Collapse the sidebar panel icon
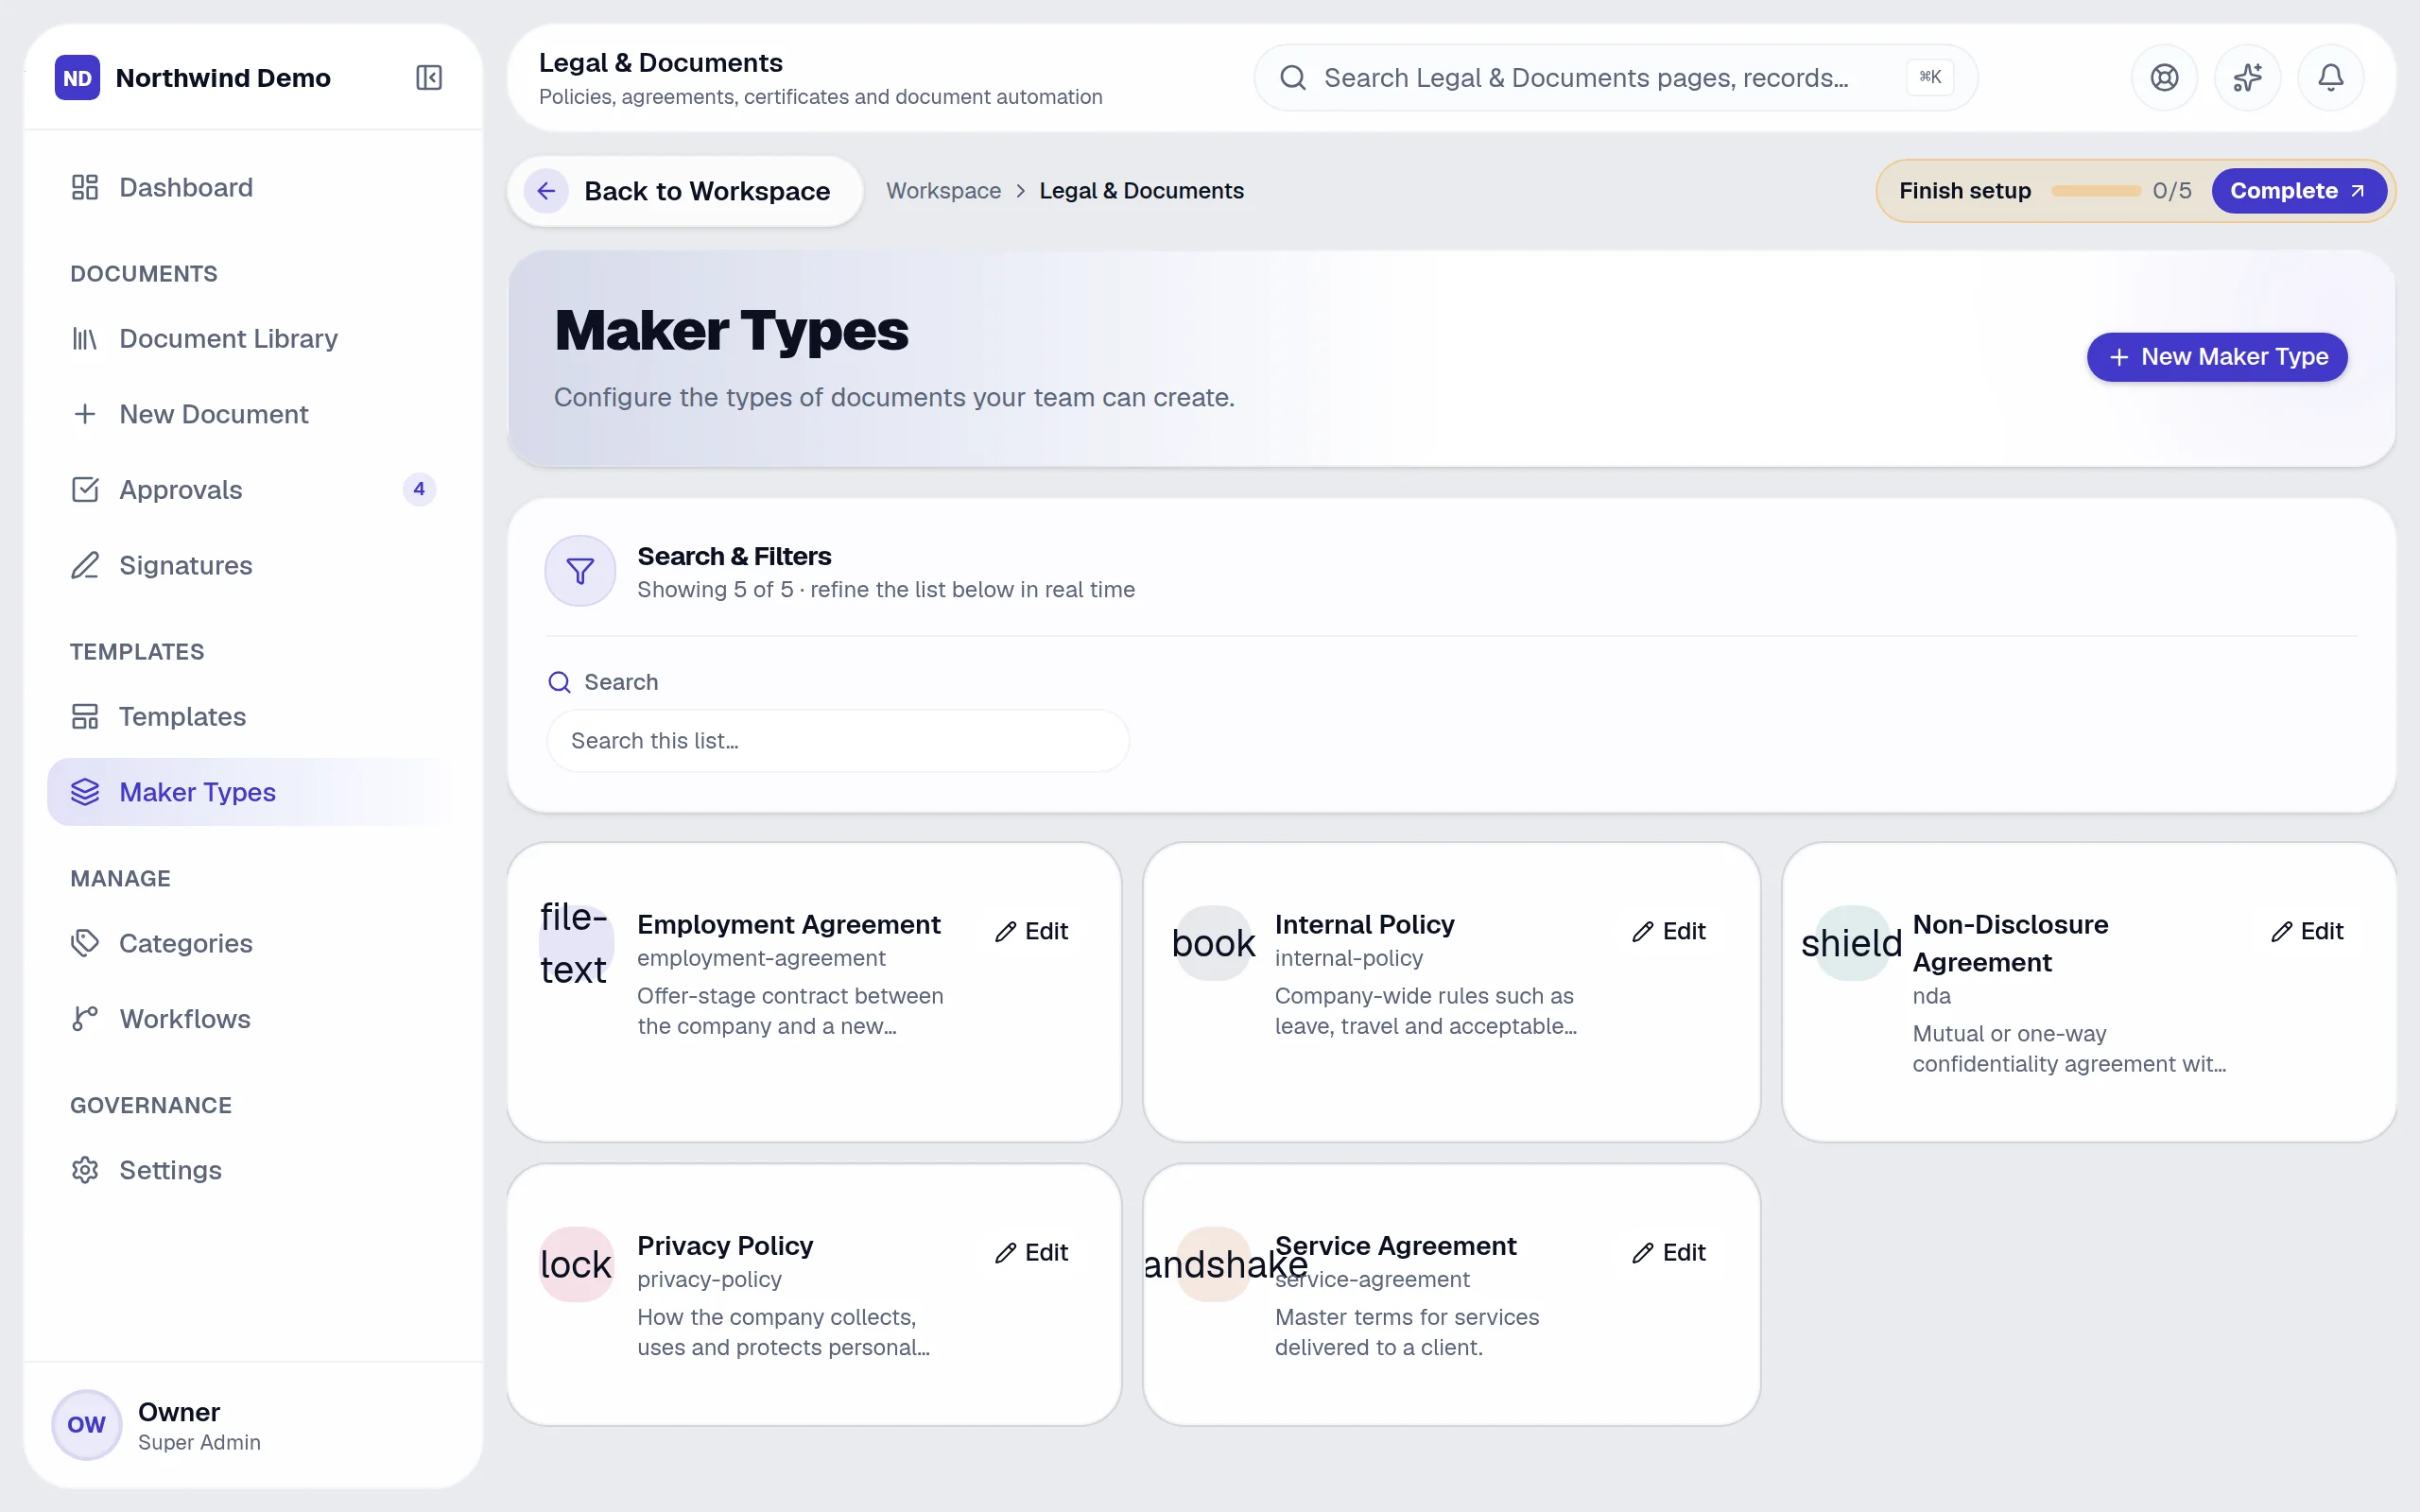Viewport: 2420px width, 1512px height. (x=429, y=78)
